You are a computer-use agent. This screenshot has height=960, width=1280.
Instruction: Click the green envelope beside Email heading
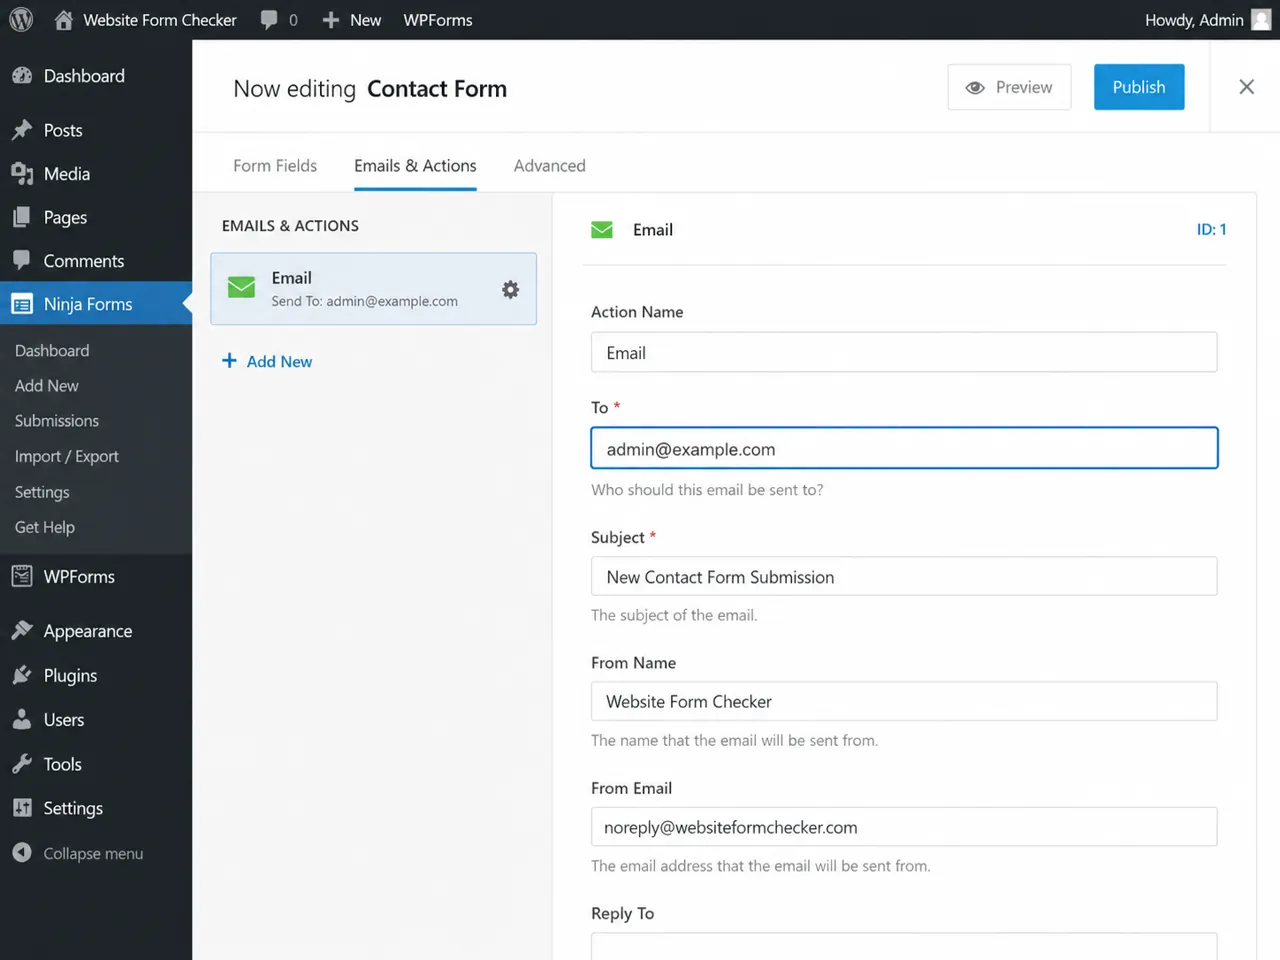tap(602, 230)
